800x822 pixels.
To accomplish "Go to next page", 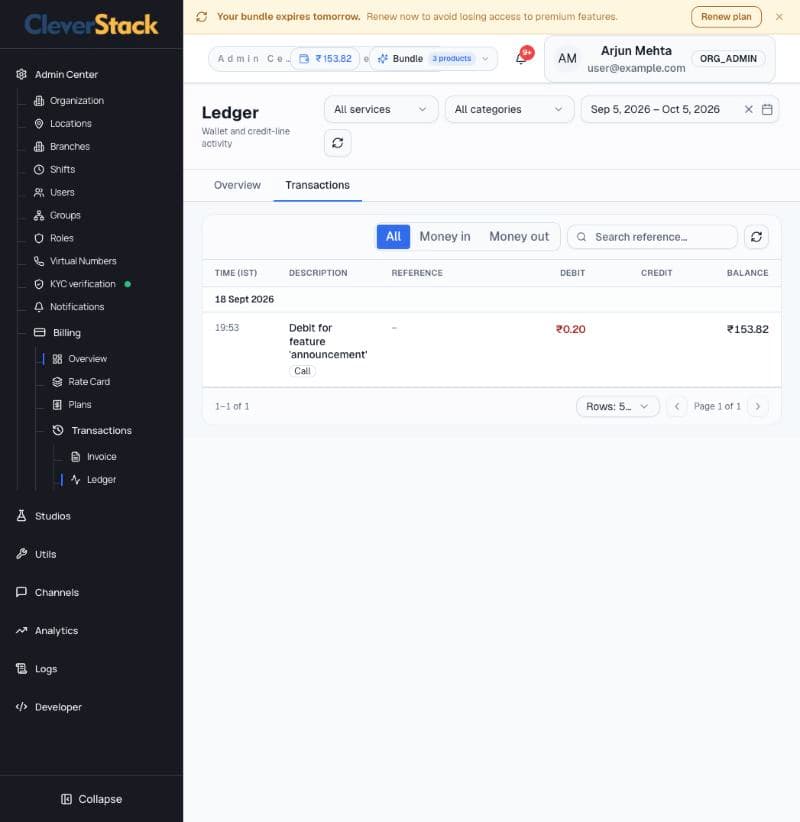I will [758, 407].
